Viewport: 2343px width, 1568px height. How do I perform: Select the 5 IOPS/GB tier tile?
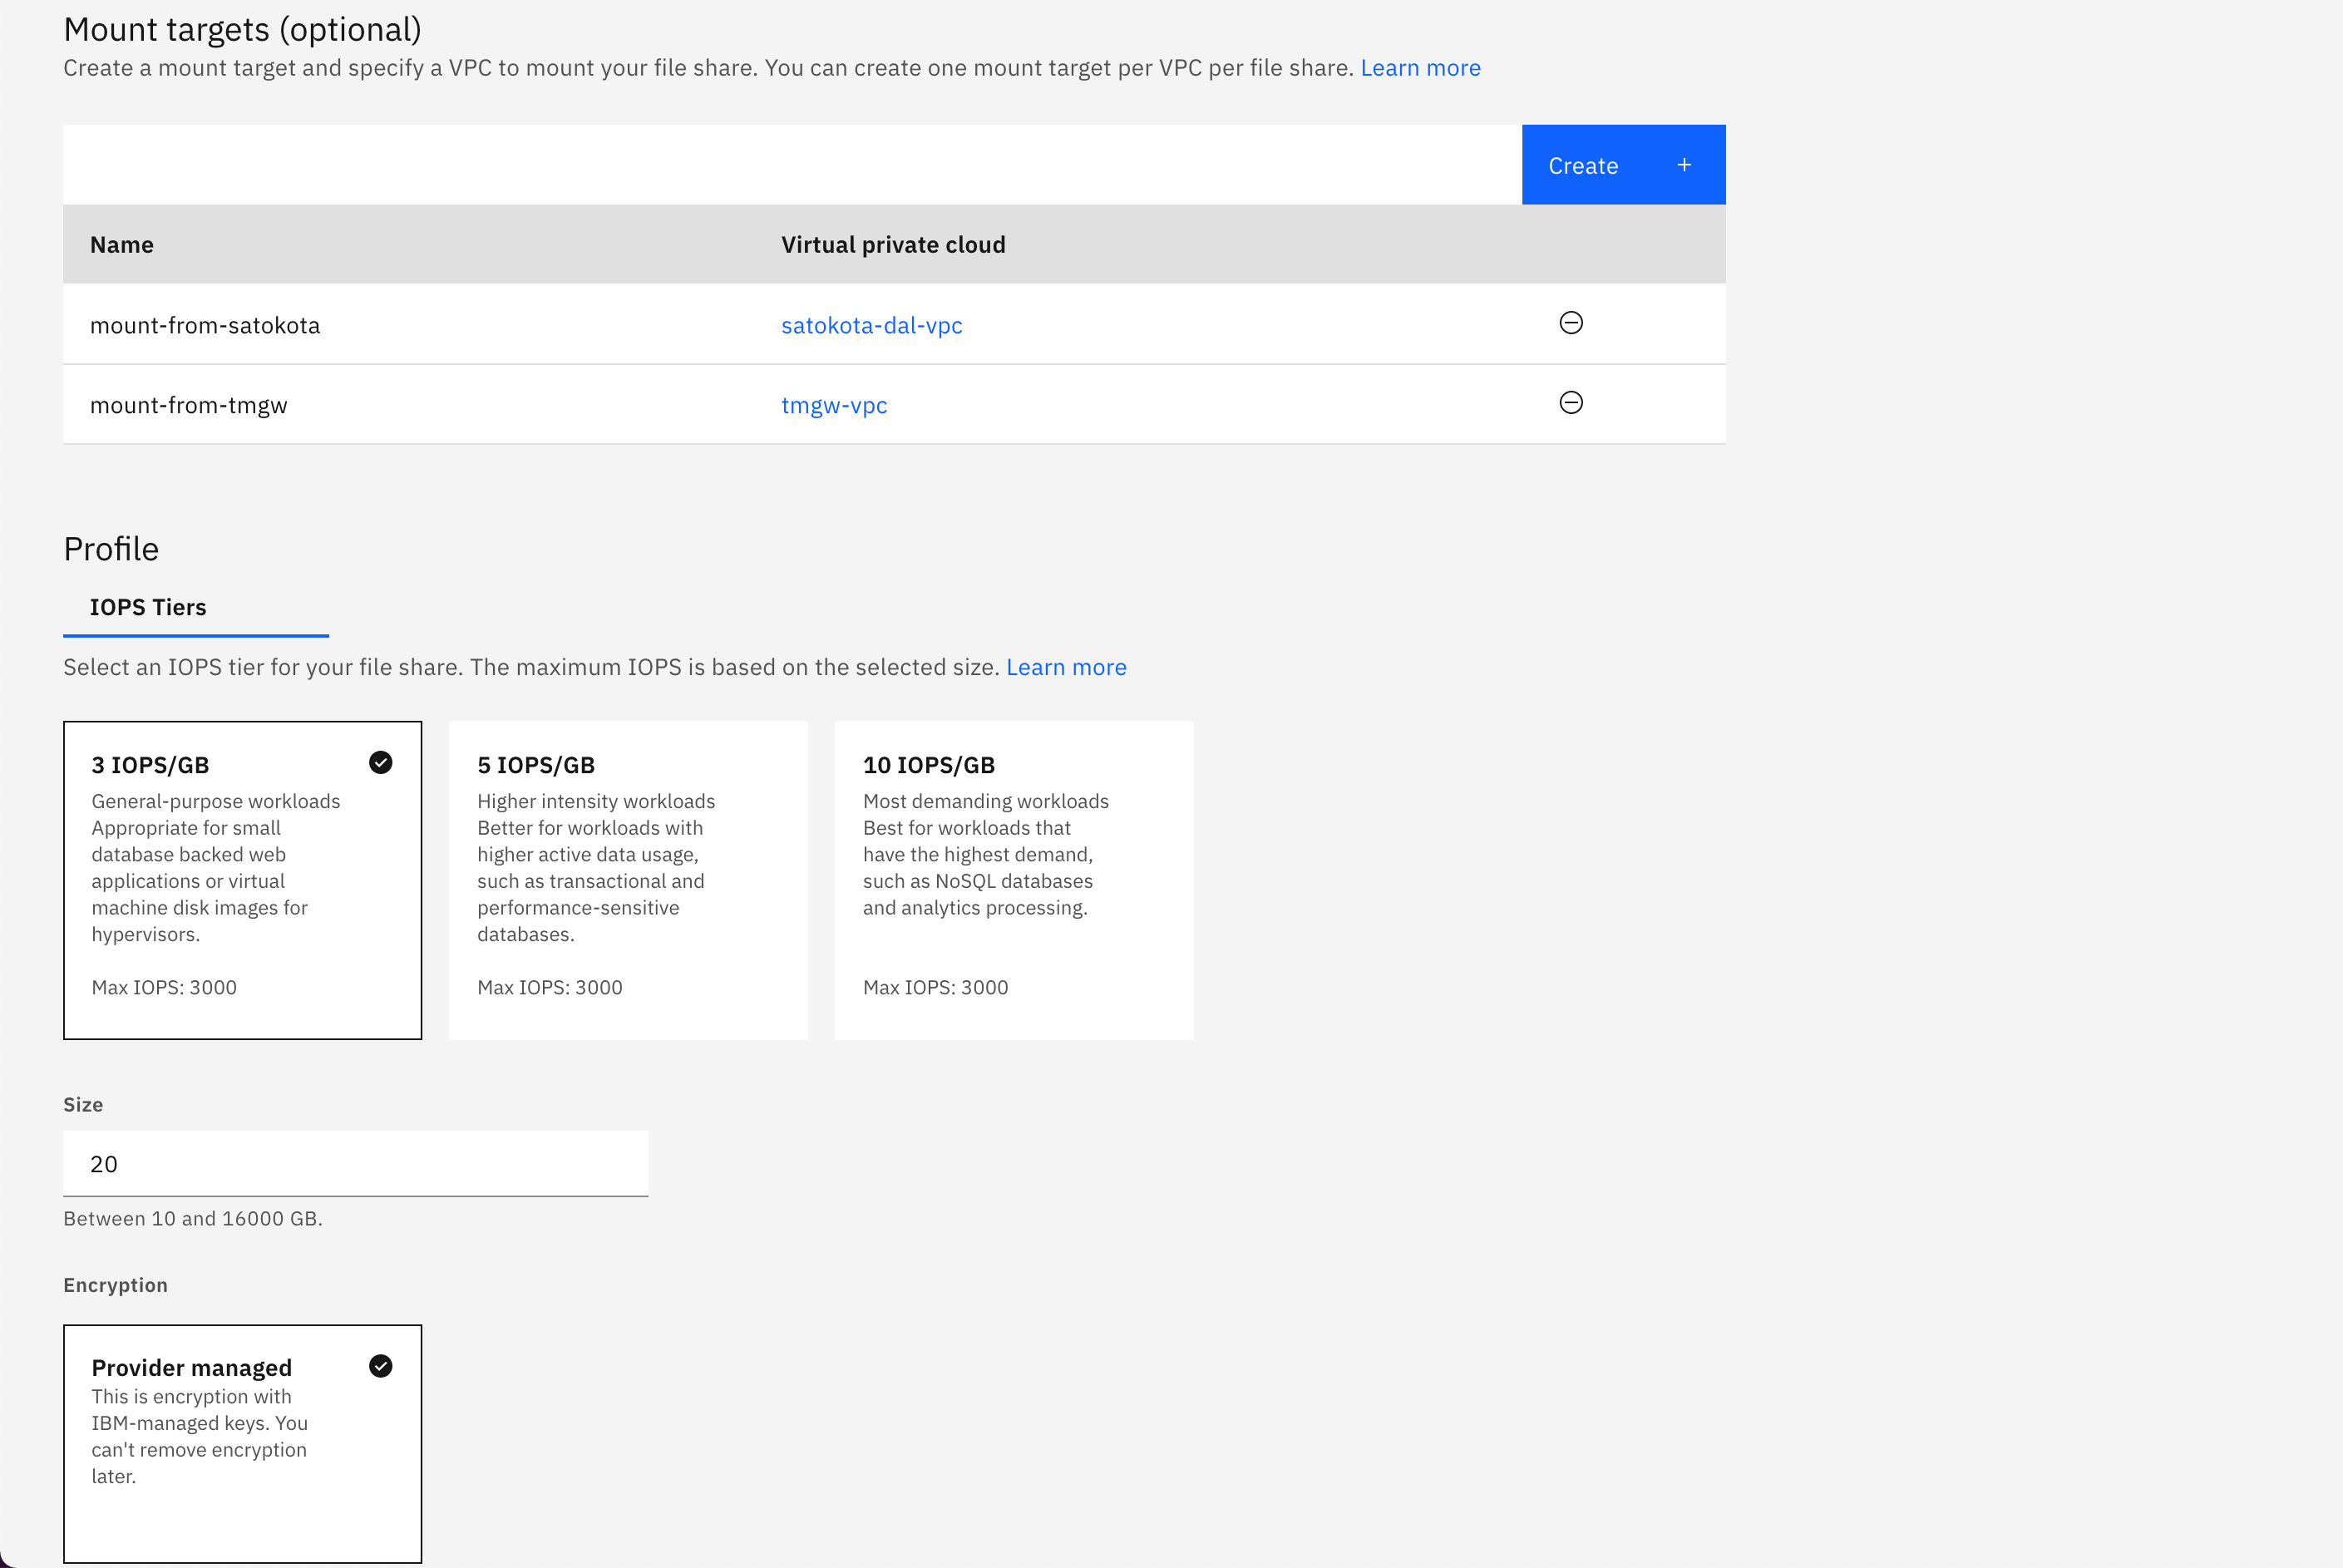point(627,880)
